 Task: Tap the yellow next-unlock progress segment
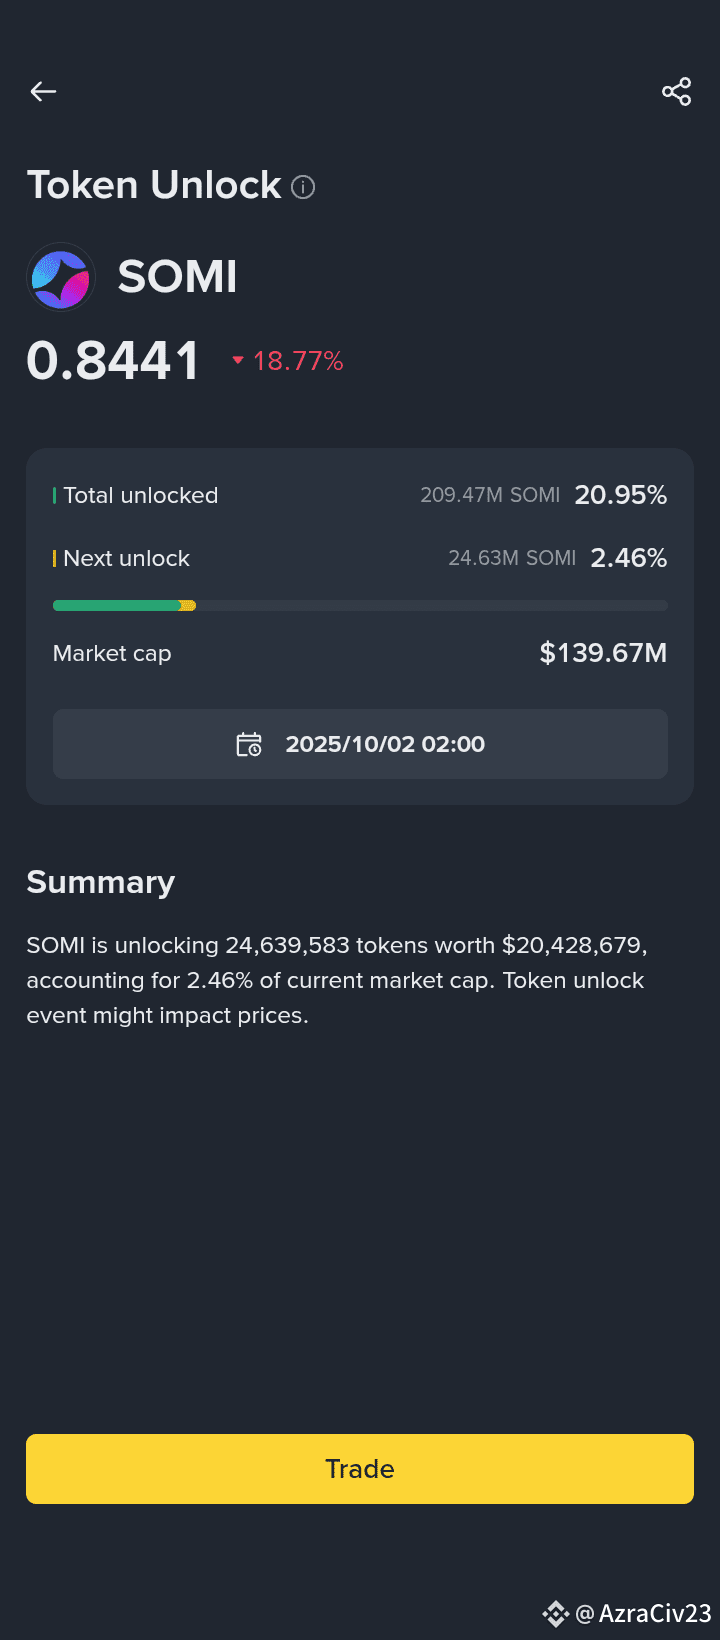tap(188, 606)
